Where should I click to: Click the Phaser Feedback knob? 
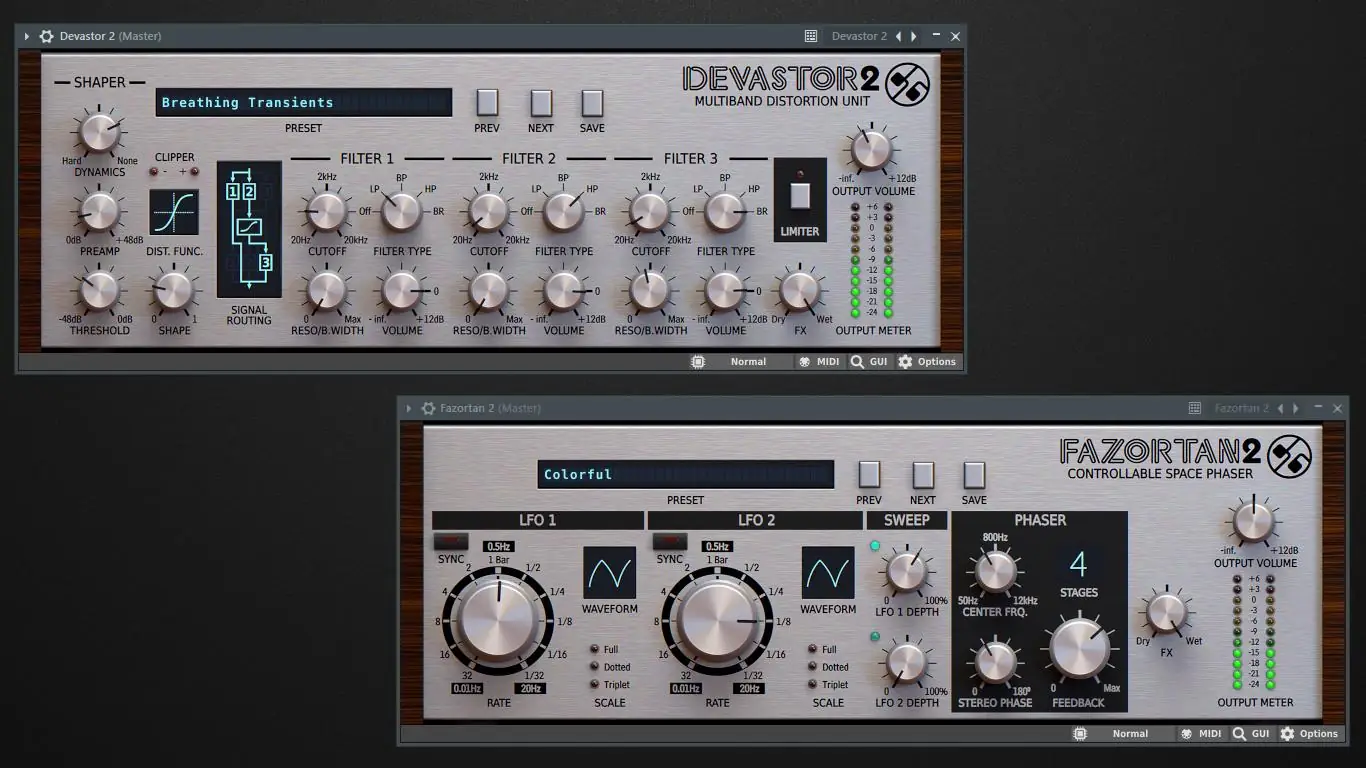1079,648
